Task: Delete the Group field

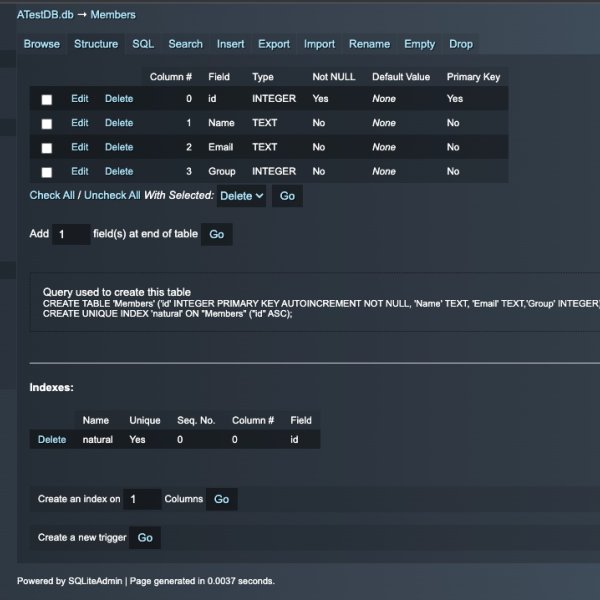Action: [x=118, y=171]
